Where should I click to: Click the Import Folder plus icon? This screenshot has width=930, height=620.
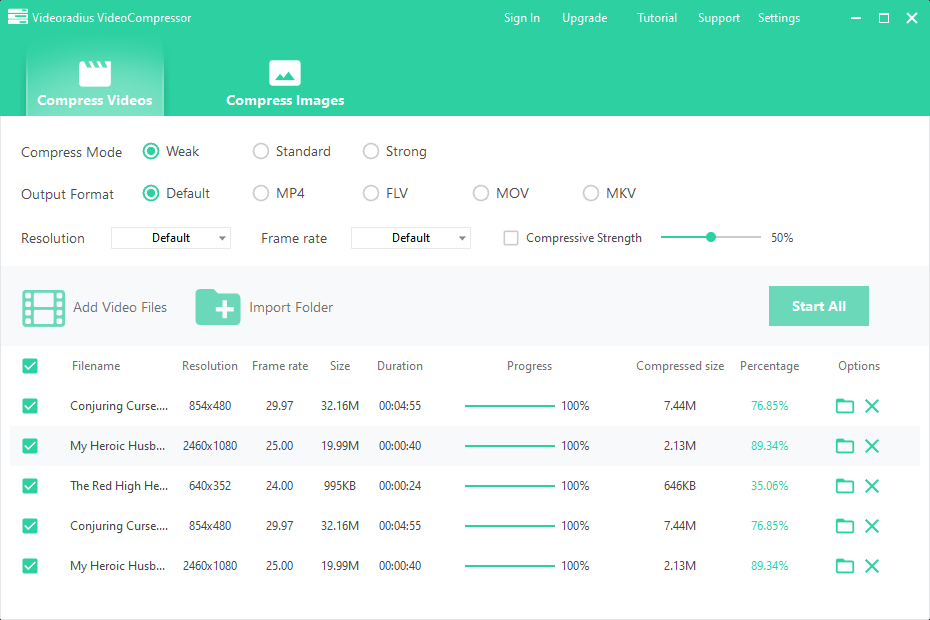coord(217,307)
